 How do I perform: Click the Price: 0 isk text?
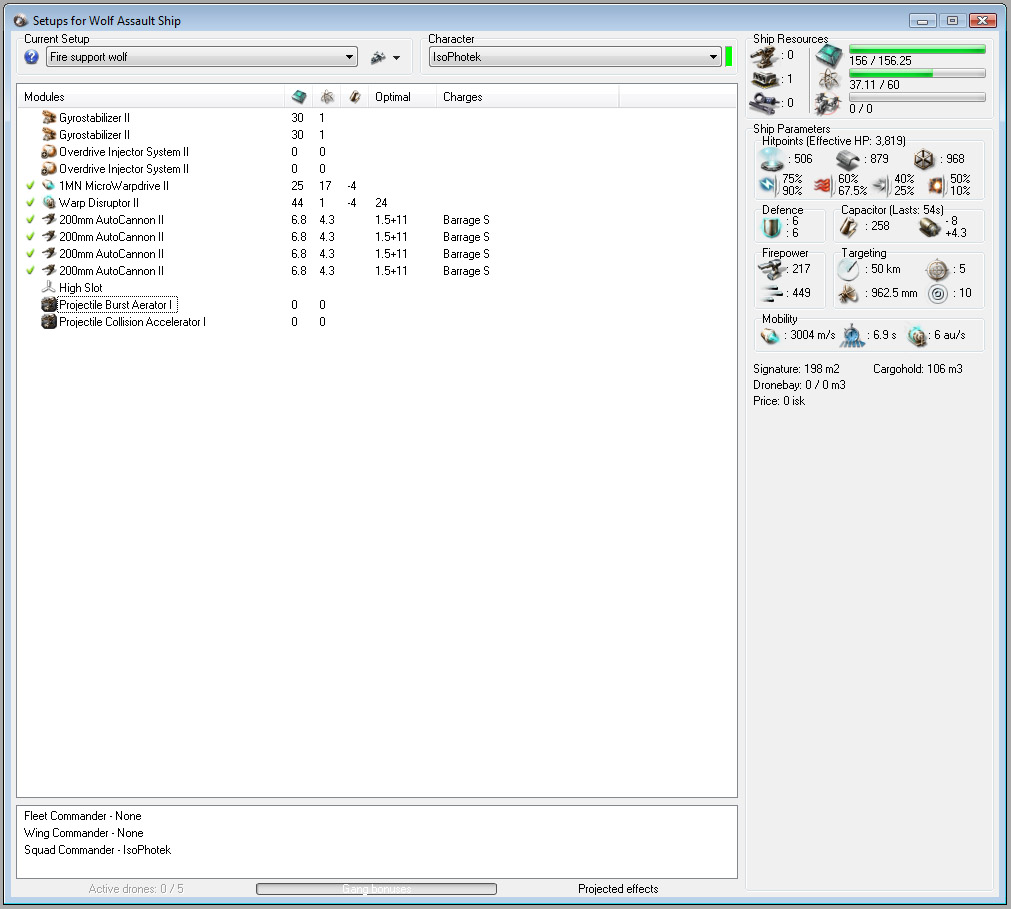(x=779, y=401)
